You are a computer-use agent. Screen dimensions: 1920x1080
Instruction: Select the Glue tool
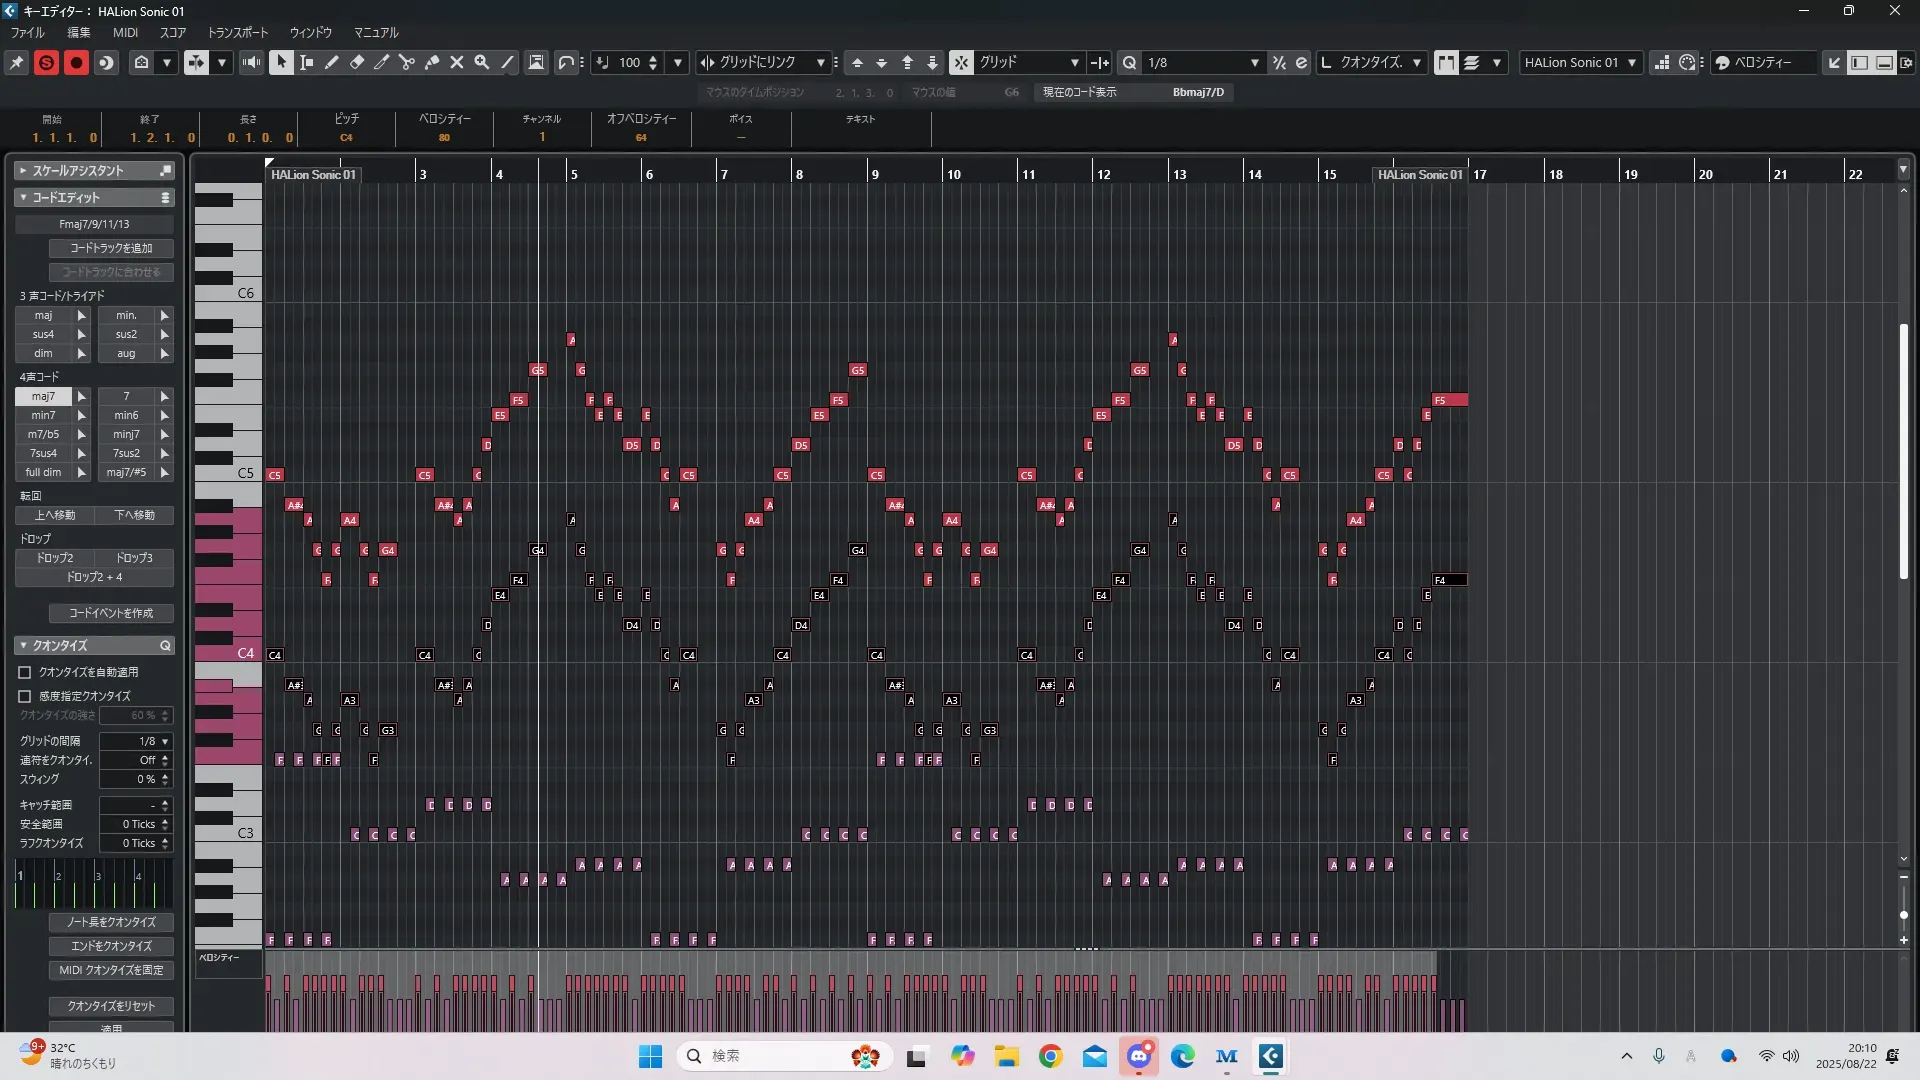pyautogui.click(x=432, y=62)
